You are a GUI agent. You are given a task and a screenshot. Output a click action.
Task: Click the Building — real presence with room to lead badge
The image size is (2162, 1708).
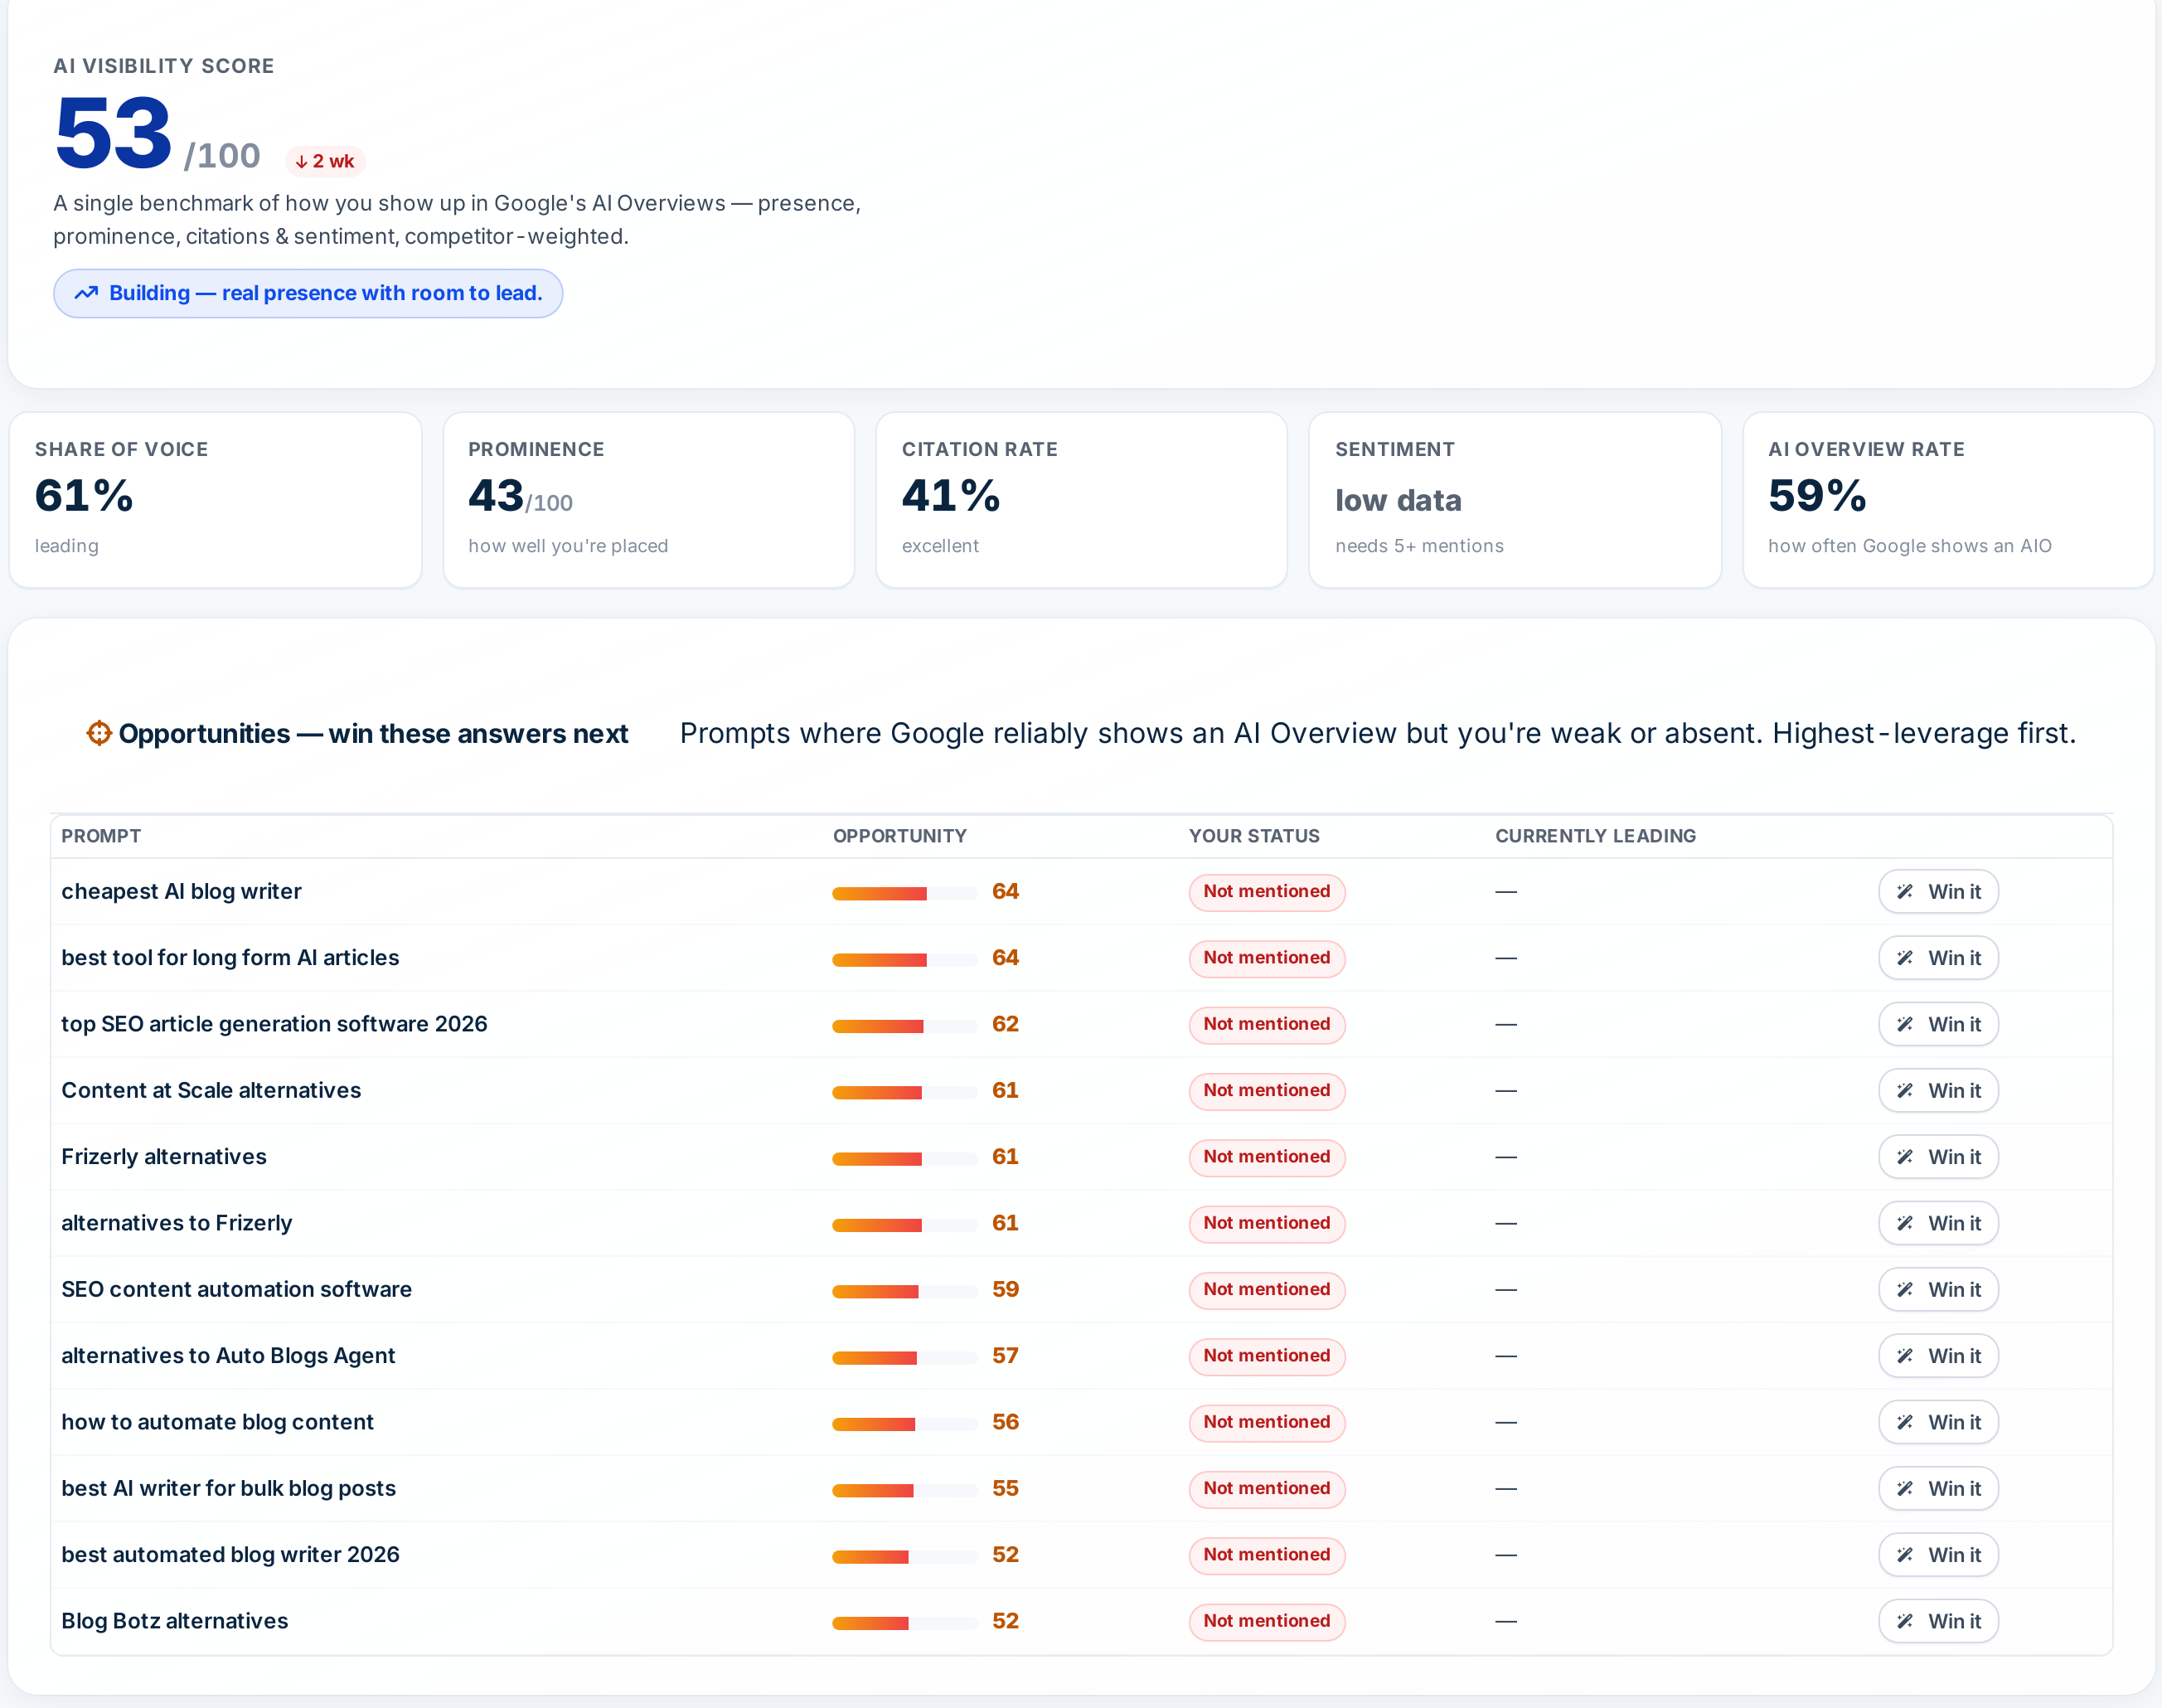(x=308, y=293)
